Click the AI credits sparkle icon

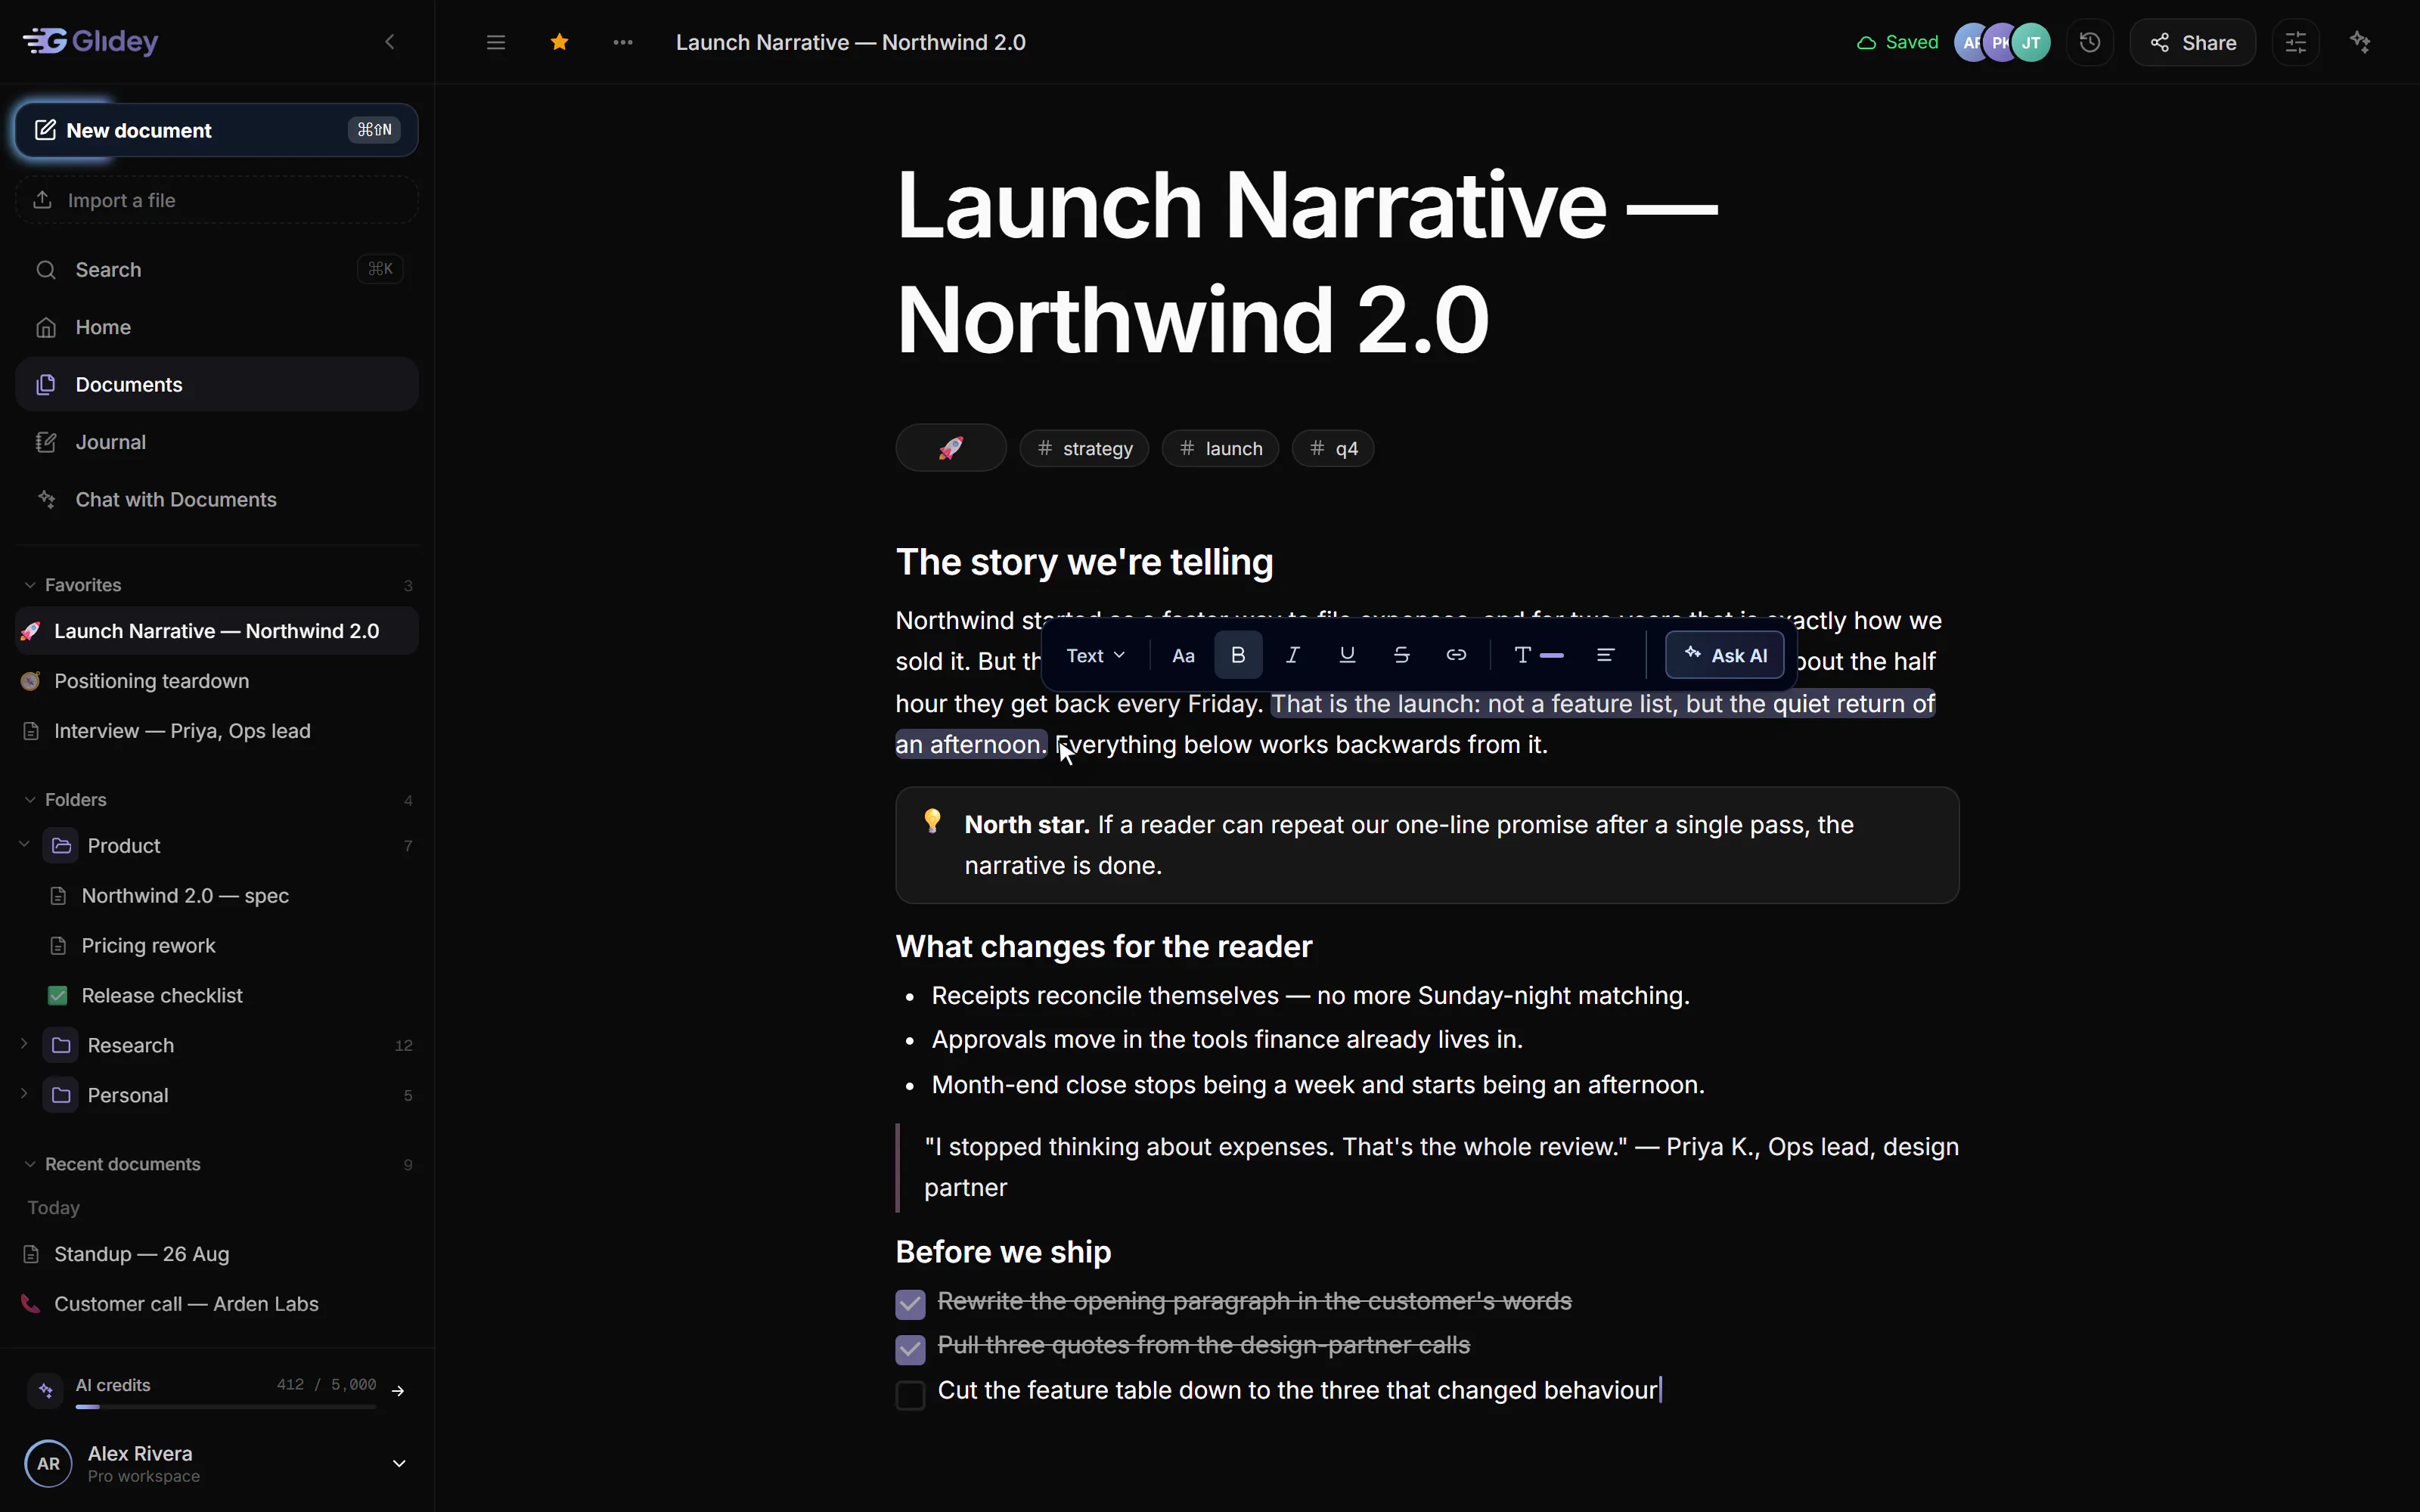tap(45, 1391)
